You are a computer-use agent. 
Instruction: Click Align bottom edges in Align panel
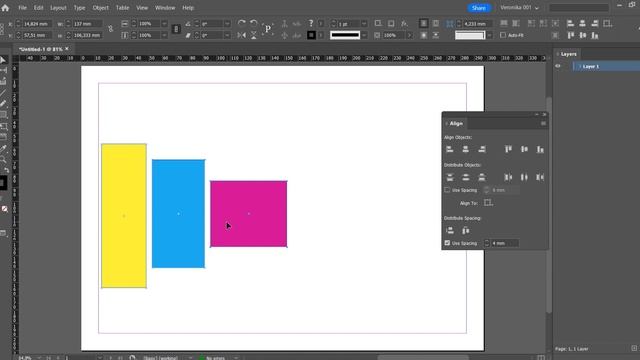pos(540,149)
